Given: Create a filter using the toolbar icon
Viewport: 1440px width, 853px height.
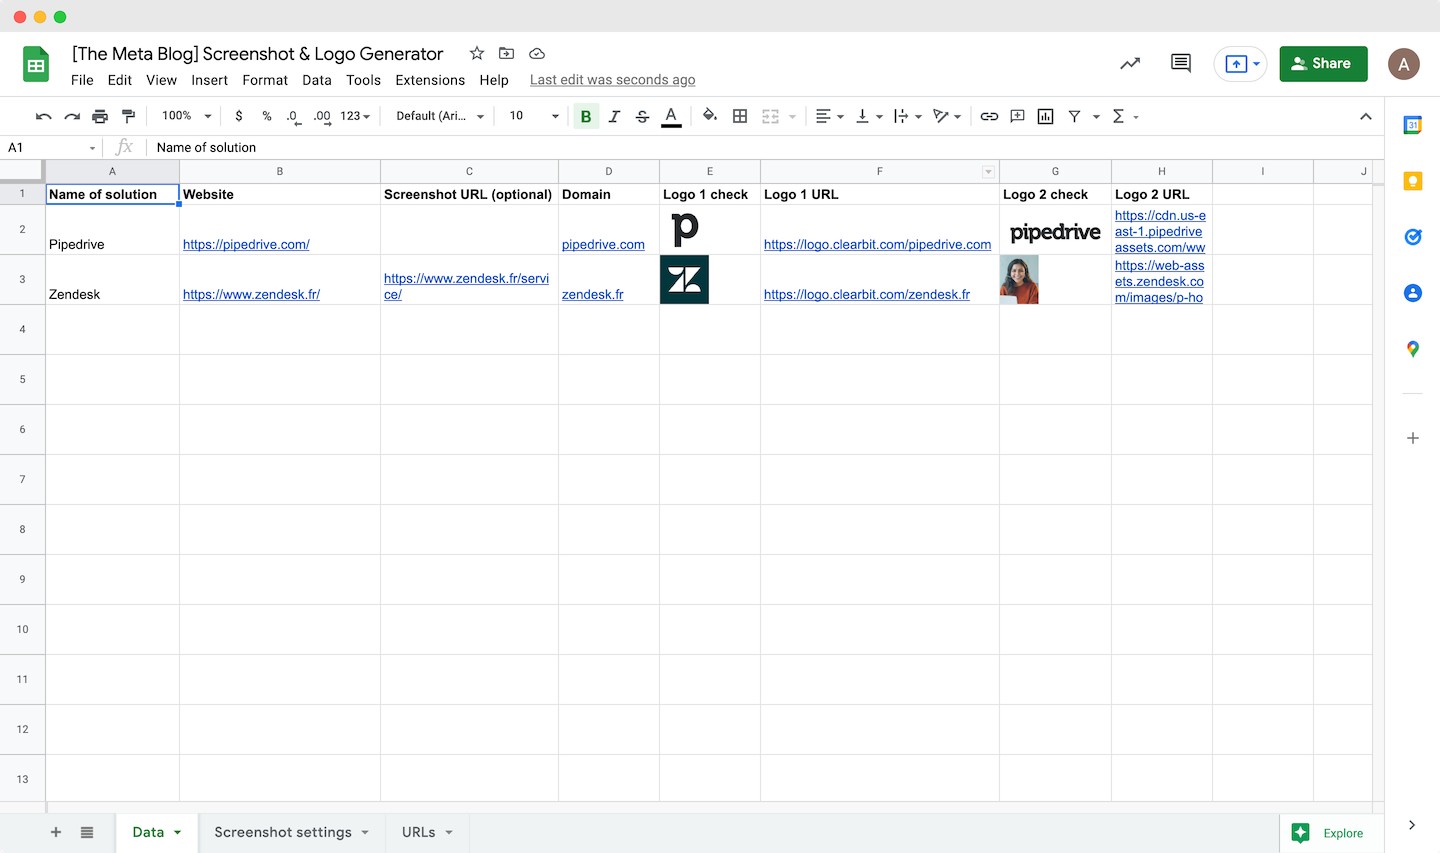Looking at the screenshot, I should [x=1073, y=116].
